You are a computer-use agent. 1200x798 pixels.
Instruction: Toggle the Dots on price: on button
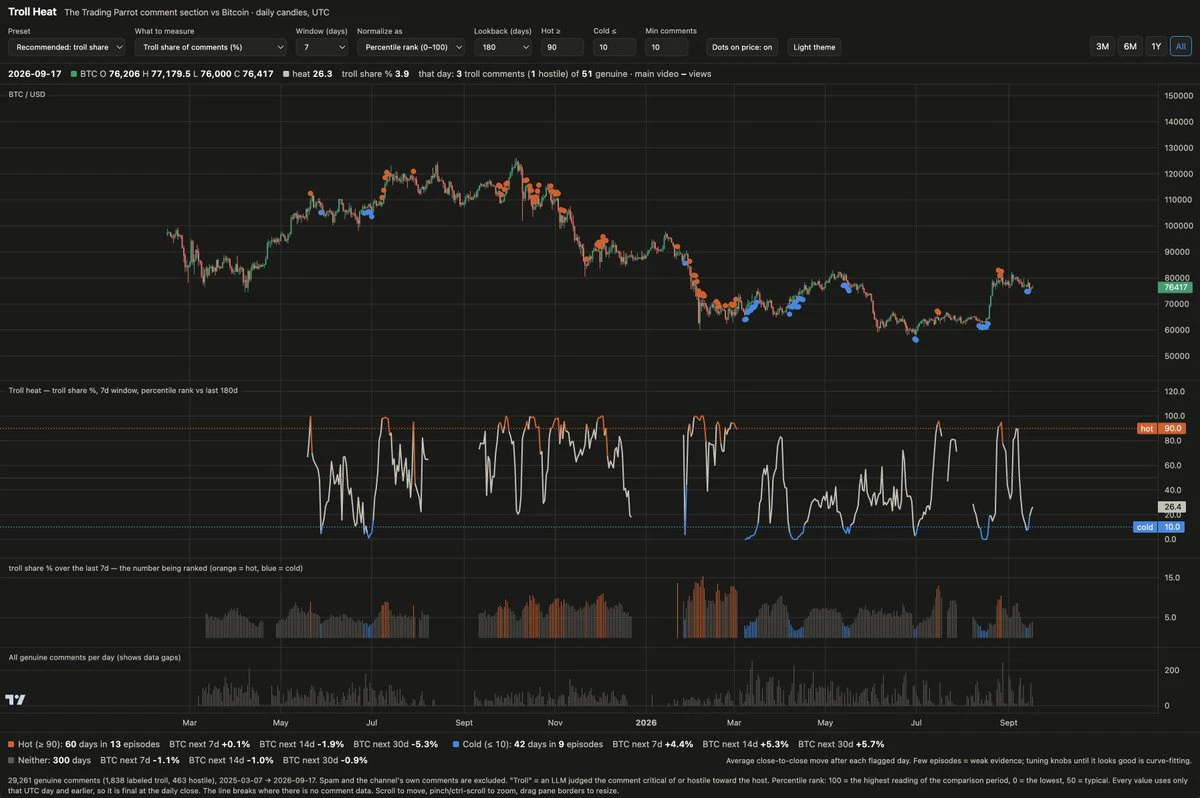pyautogui.click(x=742, y=47)
